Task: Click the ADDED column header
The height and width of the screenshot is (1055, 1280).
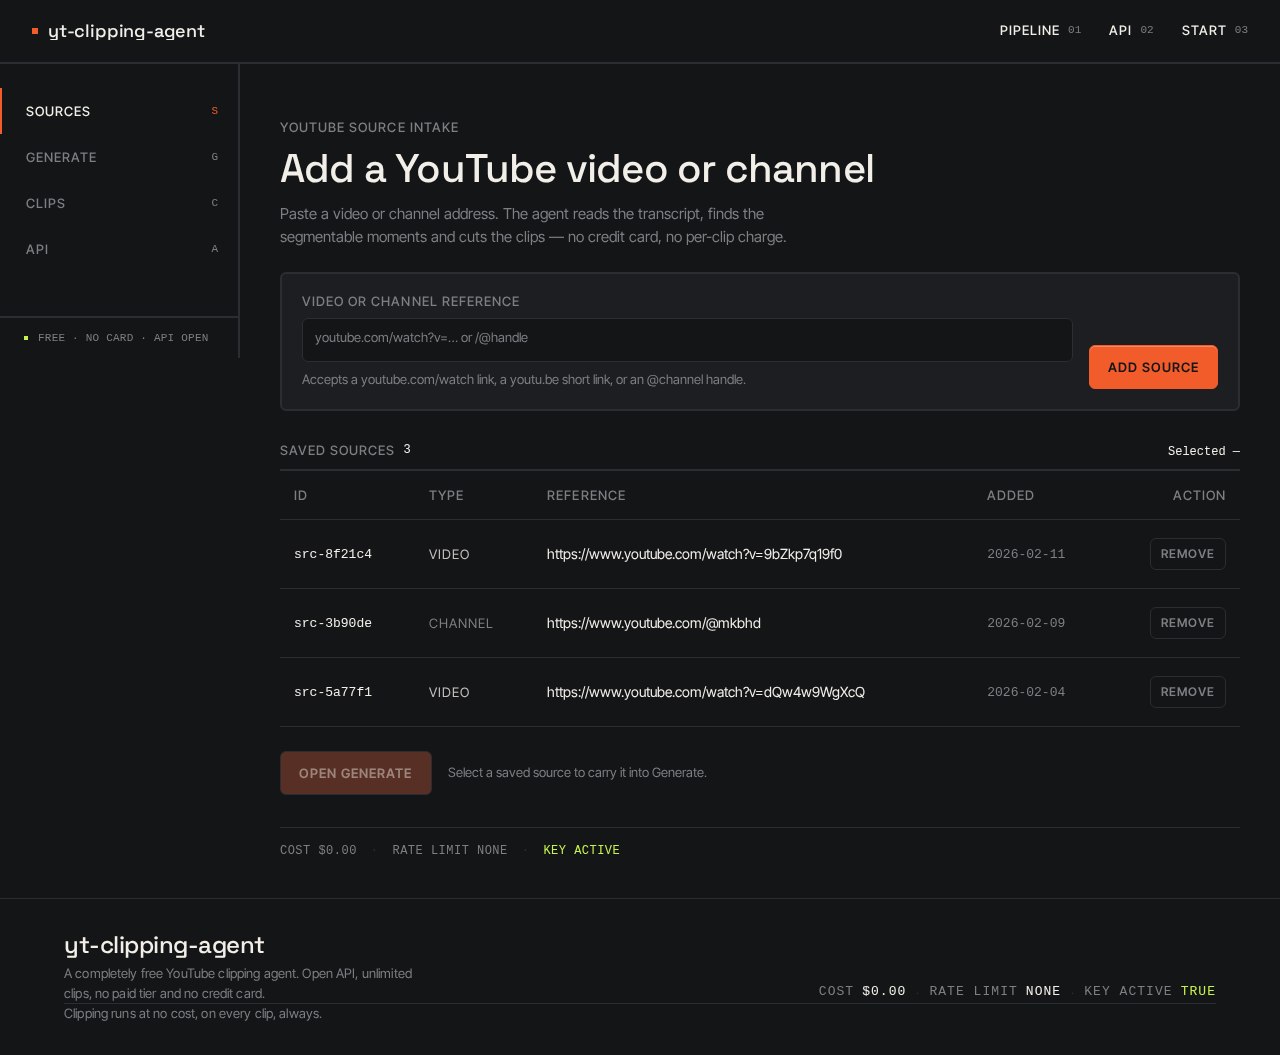Action: 1011,495
